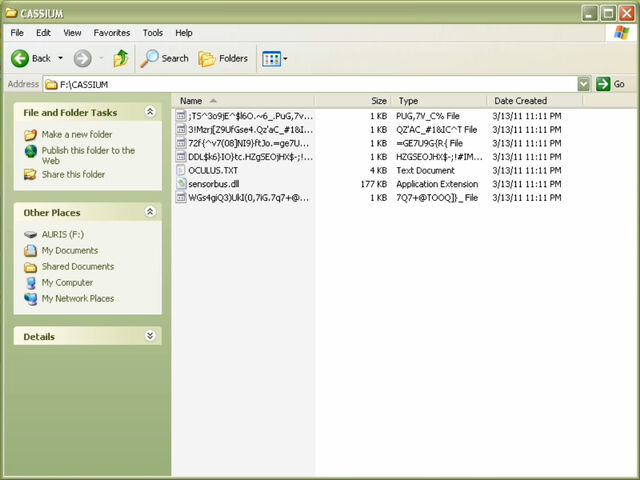Expand the Details panel
The height and width of the screenshot is (480, 640).
pyautogui.click(x=150, y=336)
